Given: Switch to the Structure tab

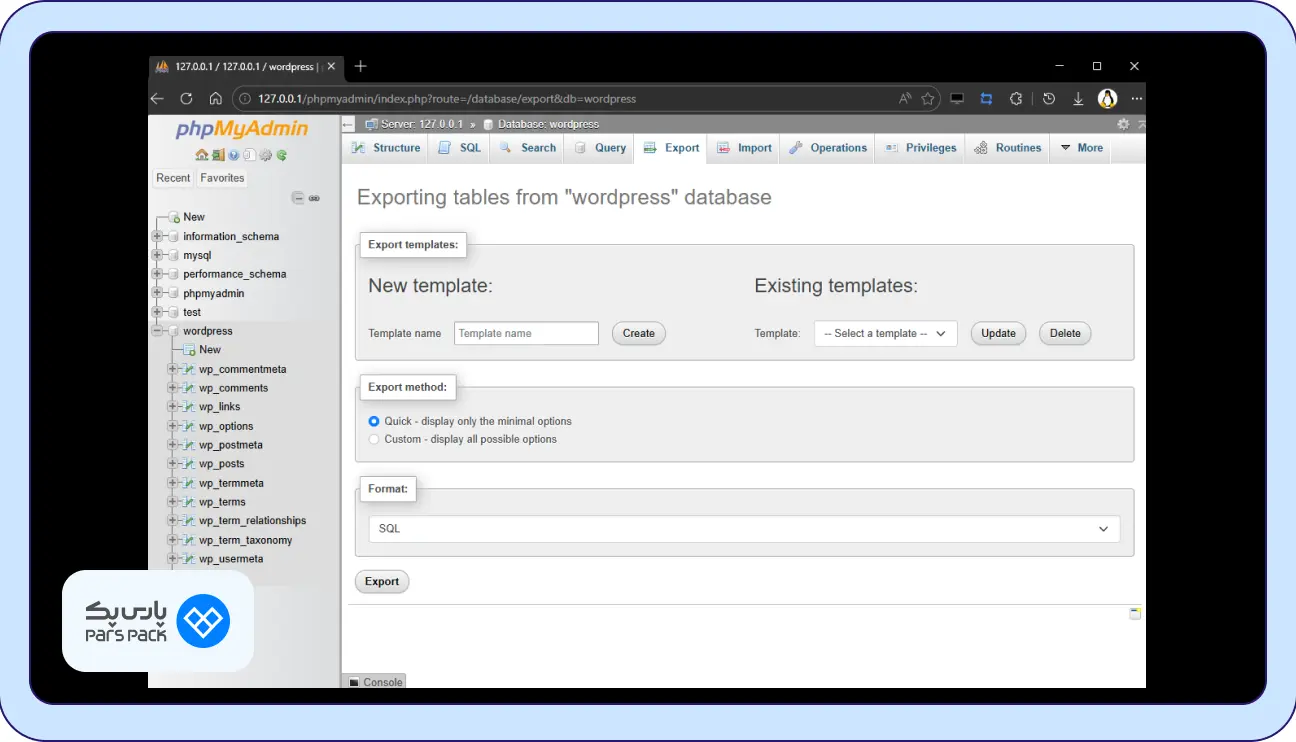Looking at the screenshot, I should coord(386,148).
